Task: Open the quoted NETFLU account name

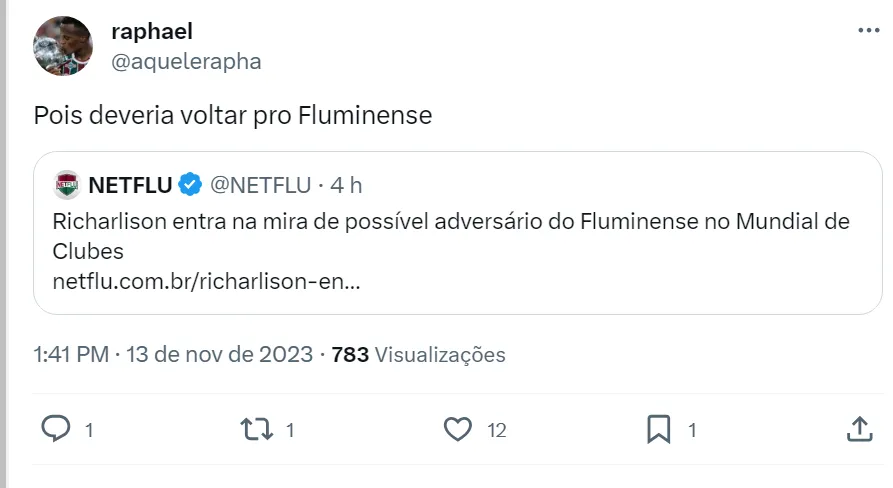Action: point(130,185)
